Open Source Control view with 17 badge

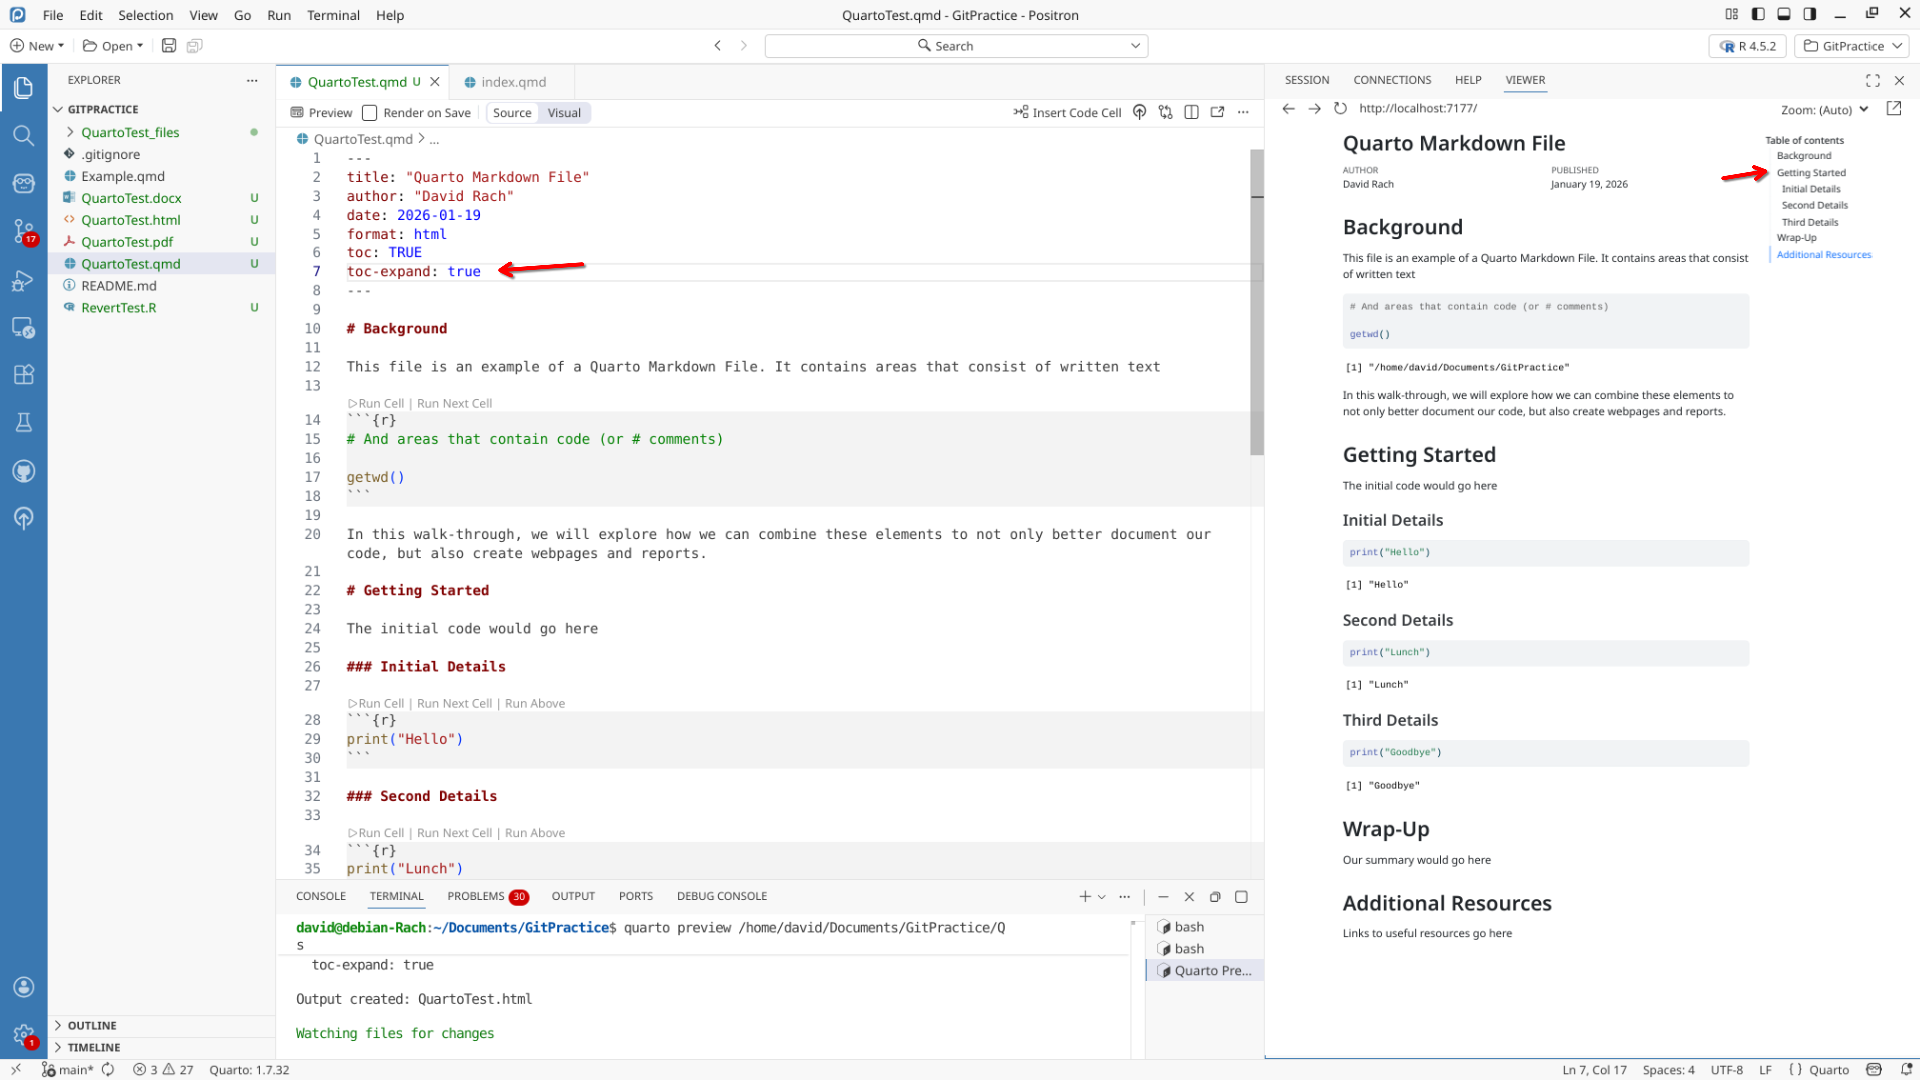[x=23, y=231]
